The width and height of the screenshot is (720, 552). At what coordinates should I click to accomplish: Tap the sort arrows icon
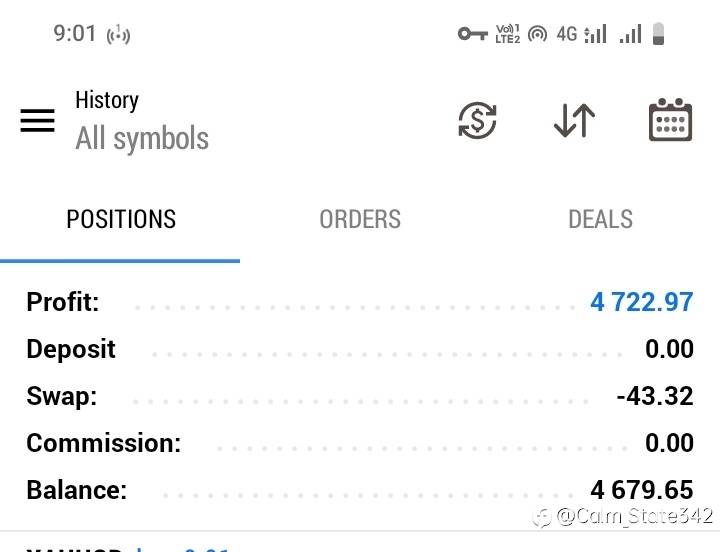point(574,121)
